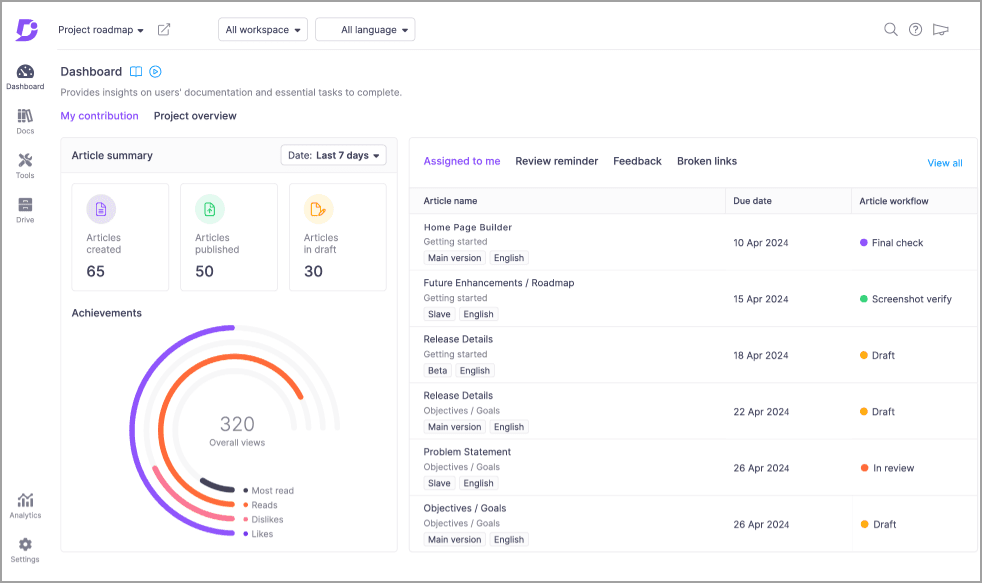Click the purple Likes arc in chart

133,431
